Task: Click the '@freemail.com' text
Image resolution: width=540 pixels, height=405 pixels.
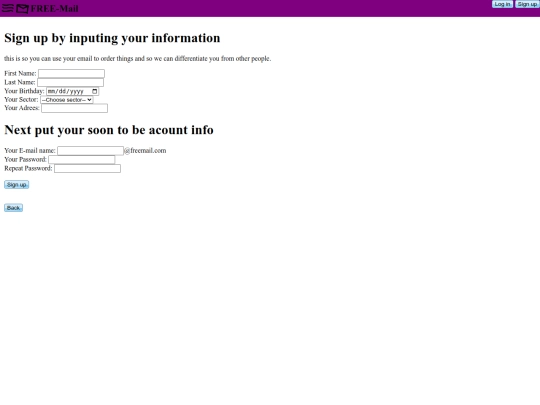Action: [145, 151]
